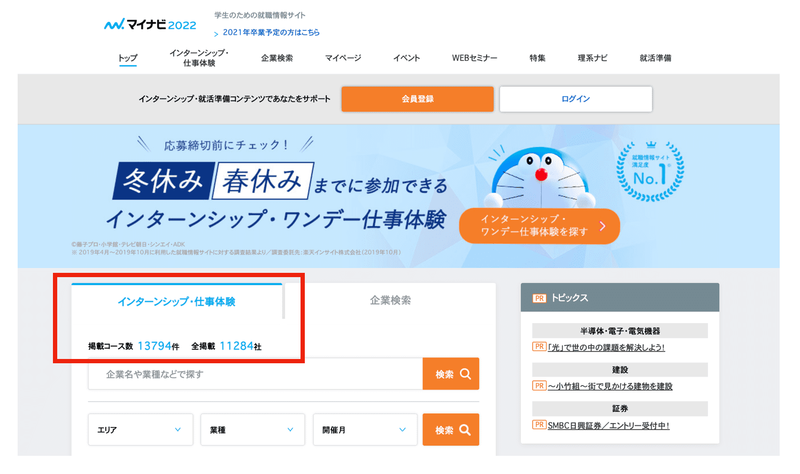Click 検索 button beside keyword field
The image size is (800, 474).
click(x=451, y=374)
